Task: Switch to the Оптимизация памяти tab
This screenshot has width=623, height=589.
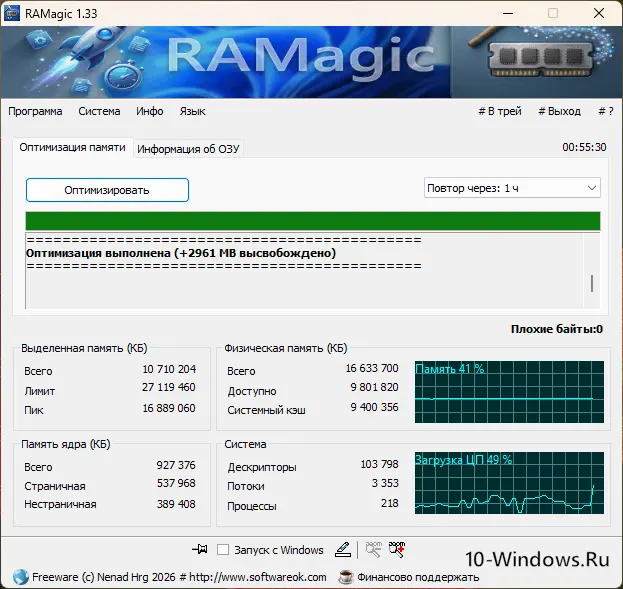Action: 72,147
